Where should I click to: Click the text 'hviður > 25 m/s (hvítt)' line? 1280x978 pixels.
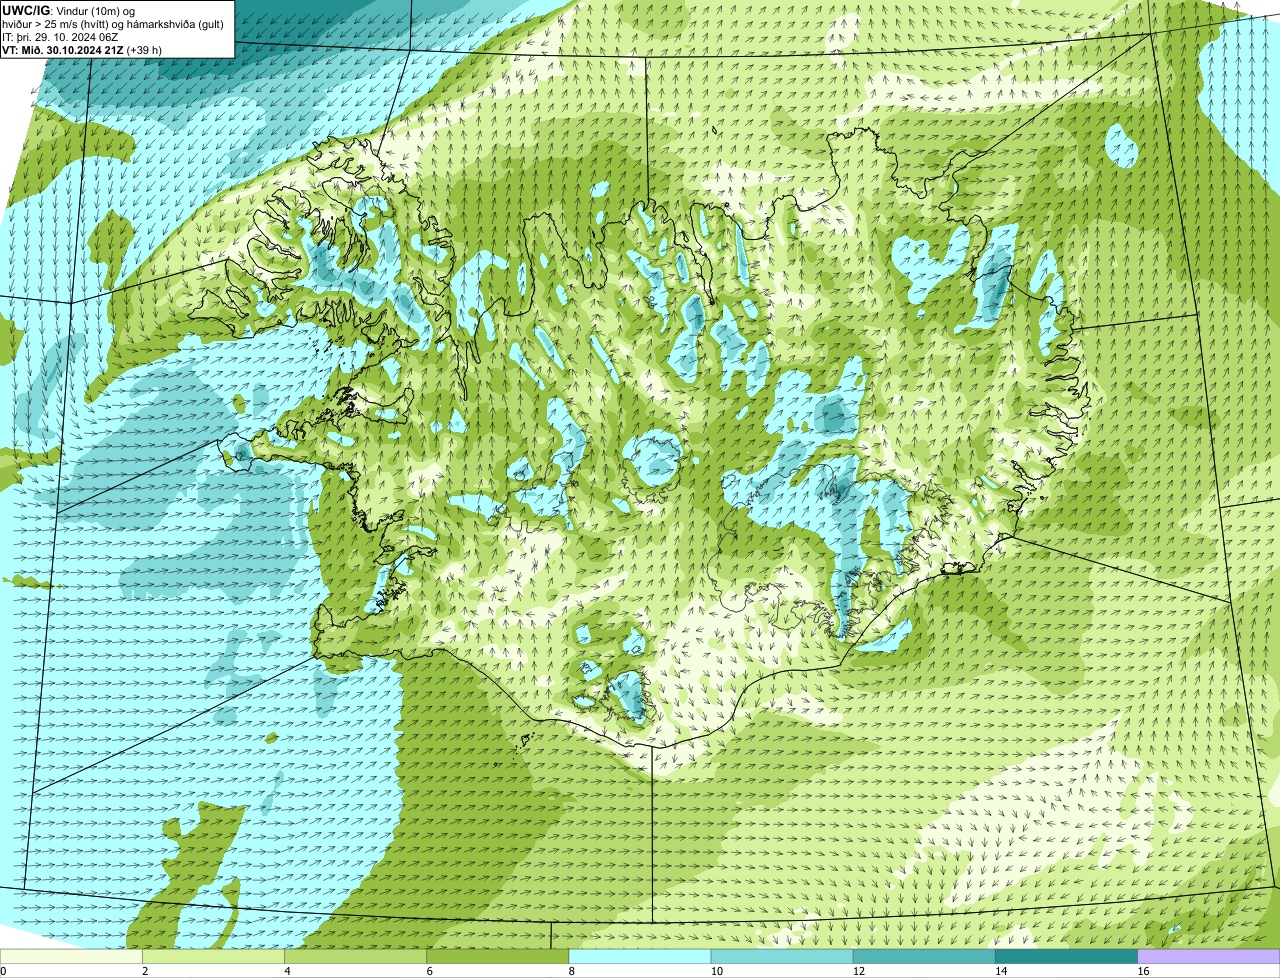114,24
